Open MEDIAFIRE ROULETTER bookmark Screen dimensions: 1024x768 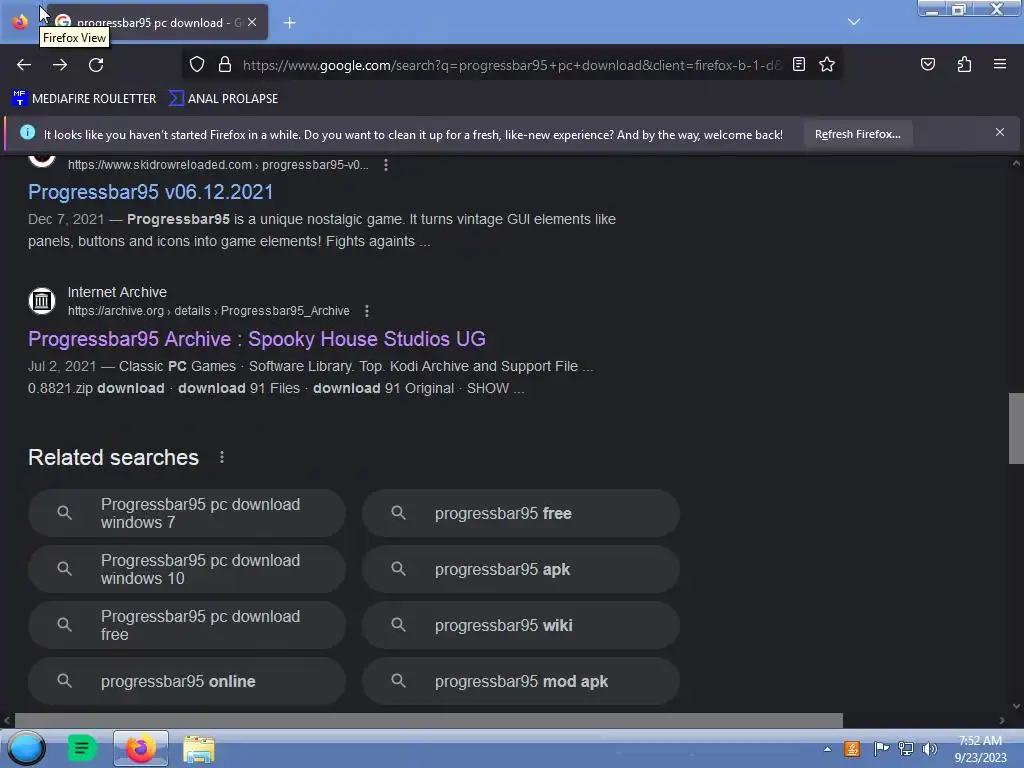pos(84,99)
